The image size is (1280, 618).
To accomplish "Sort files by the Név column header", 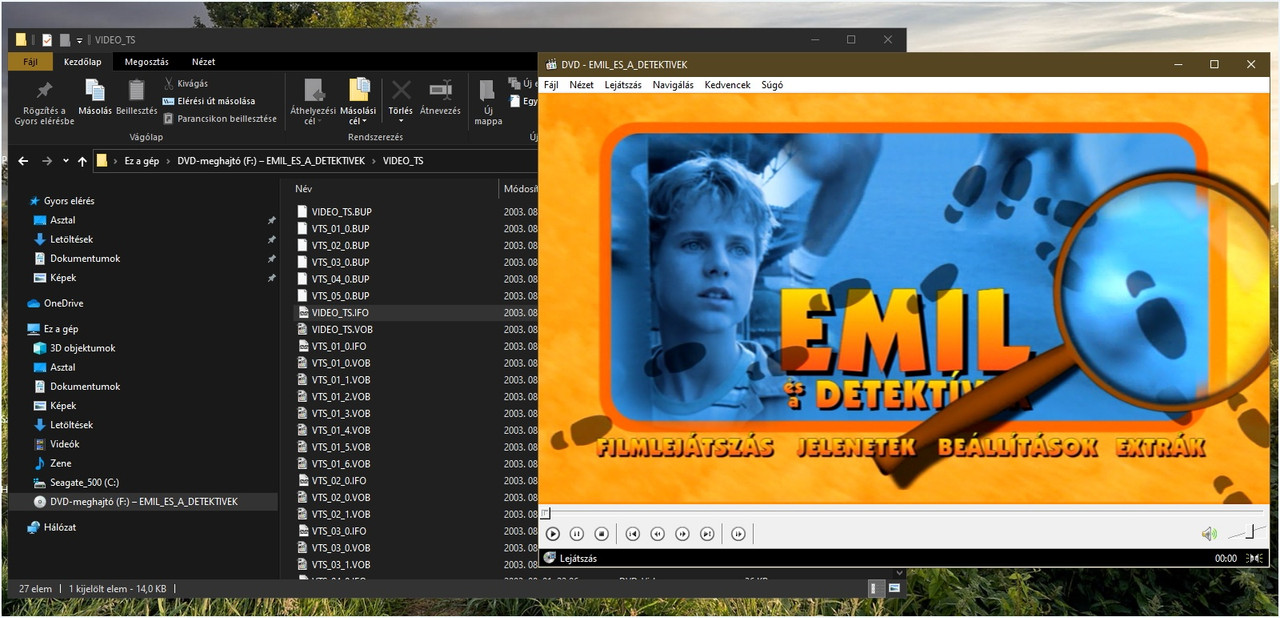I will 304,188.
